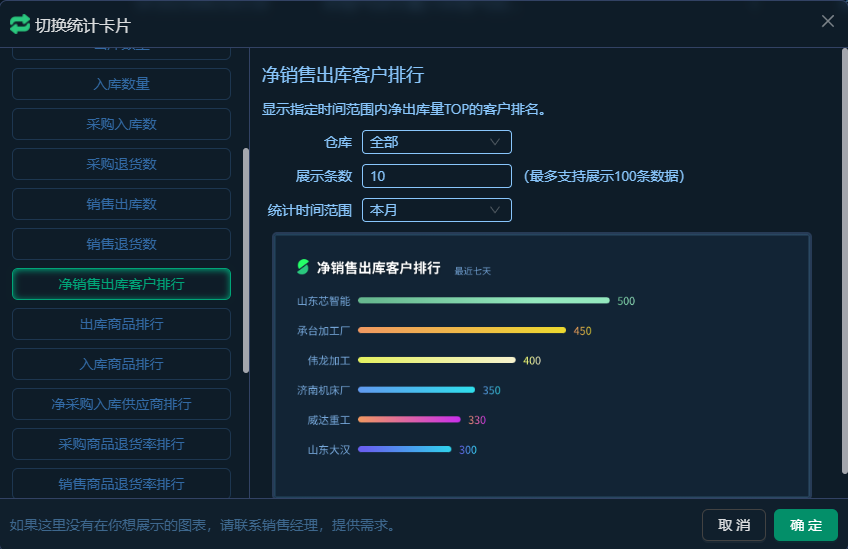848x549 pixels.
Task: Click the chevron arrow in 仓库 selector
Action: 495,142
